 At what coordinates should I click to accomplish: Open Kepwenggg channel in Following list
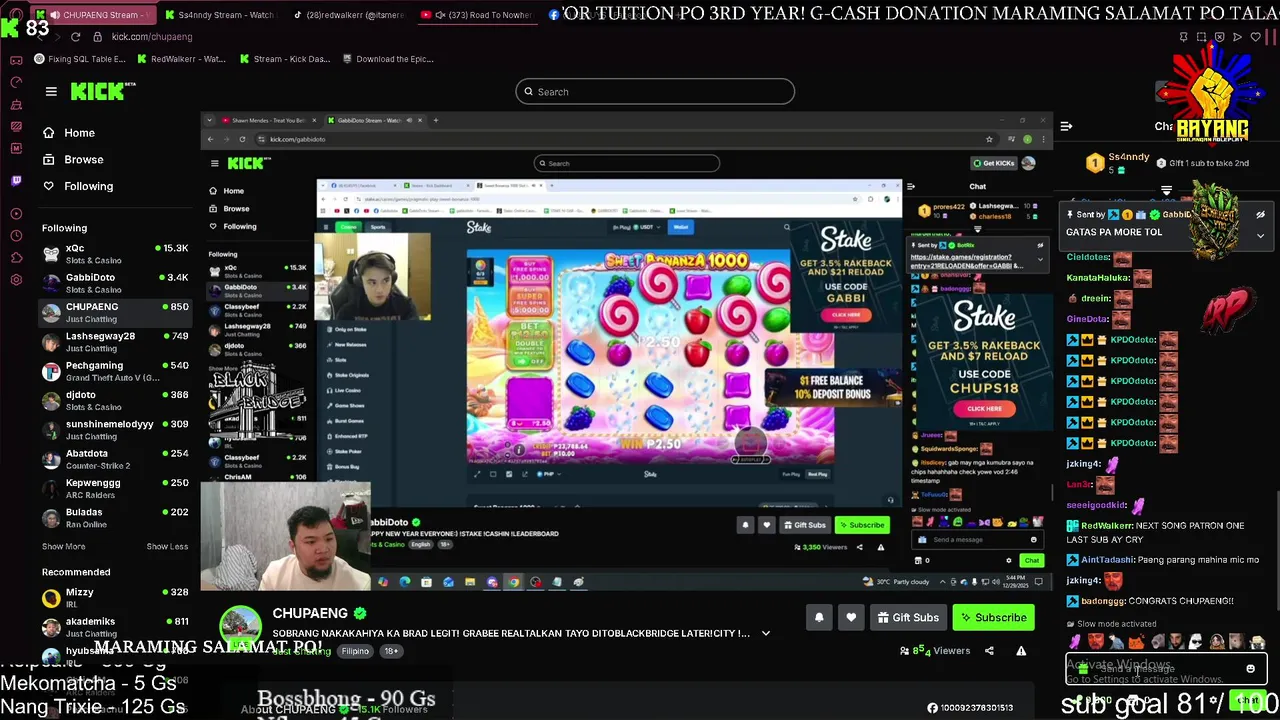(115, 489)
